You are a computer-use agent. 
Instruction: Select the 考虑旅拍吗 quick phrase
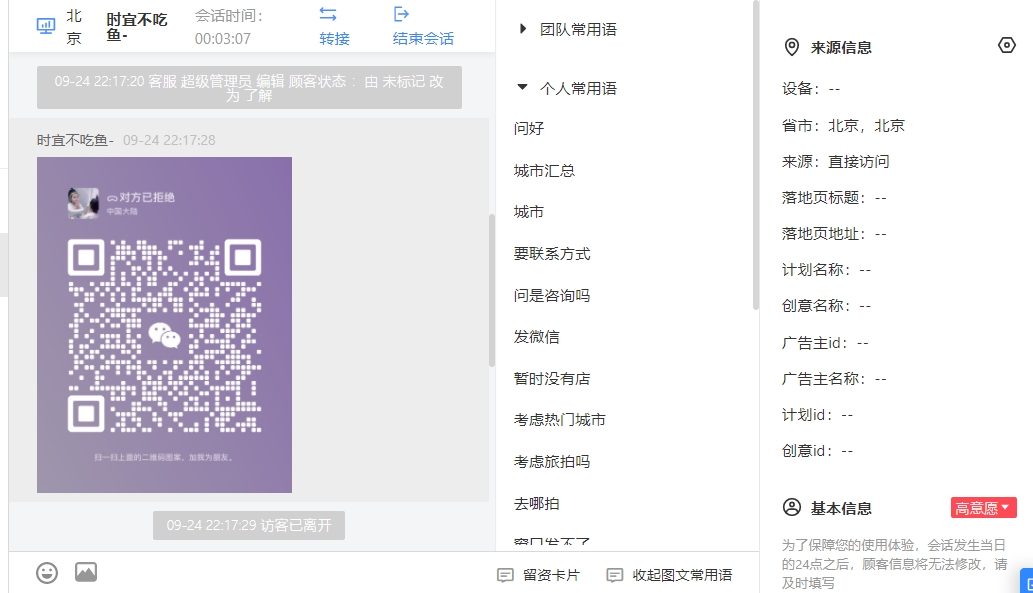pyautogui.click(x=552, y=462)
